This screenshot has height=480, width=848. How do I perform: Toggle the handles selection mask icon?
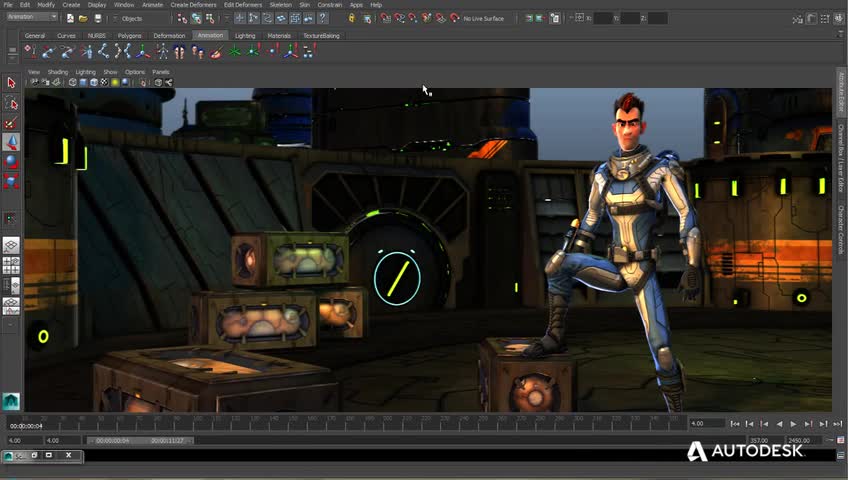(x=240, y=18)
